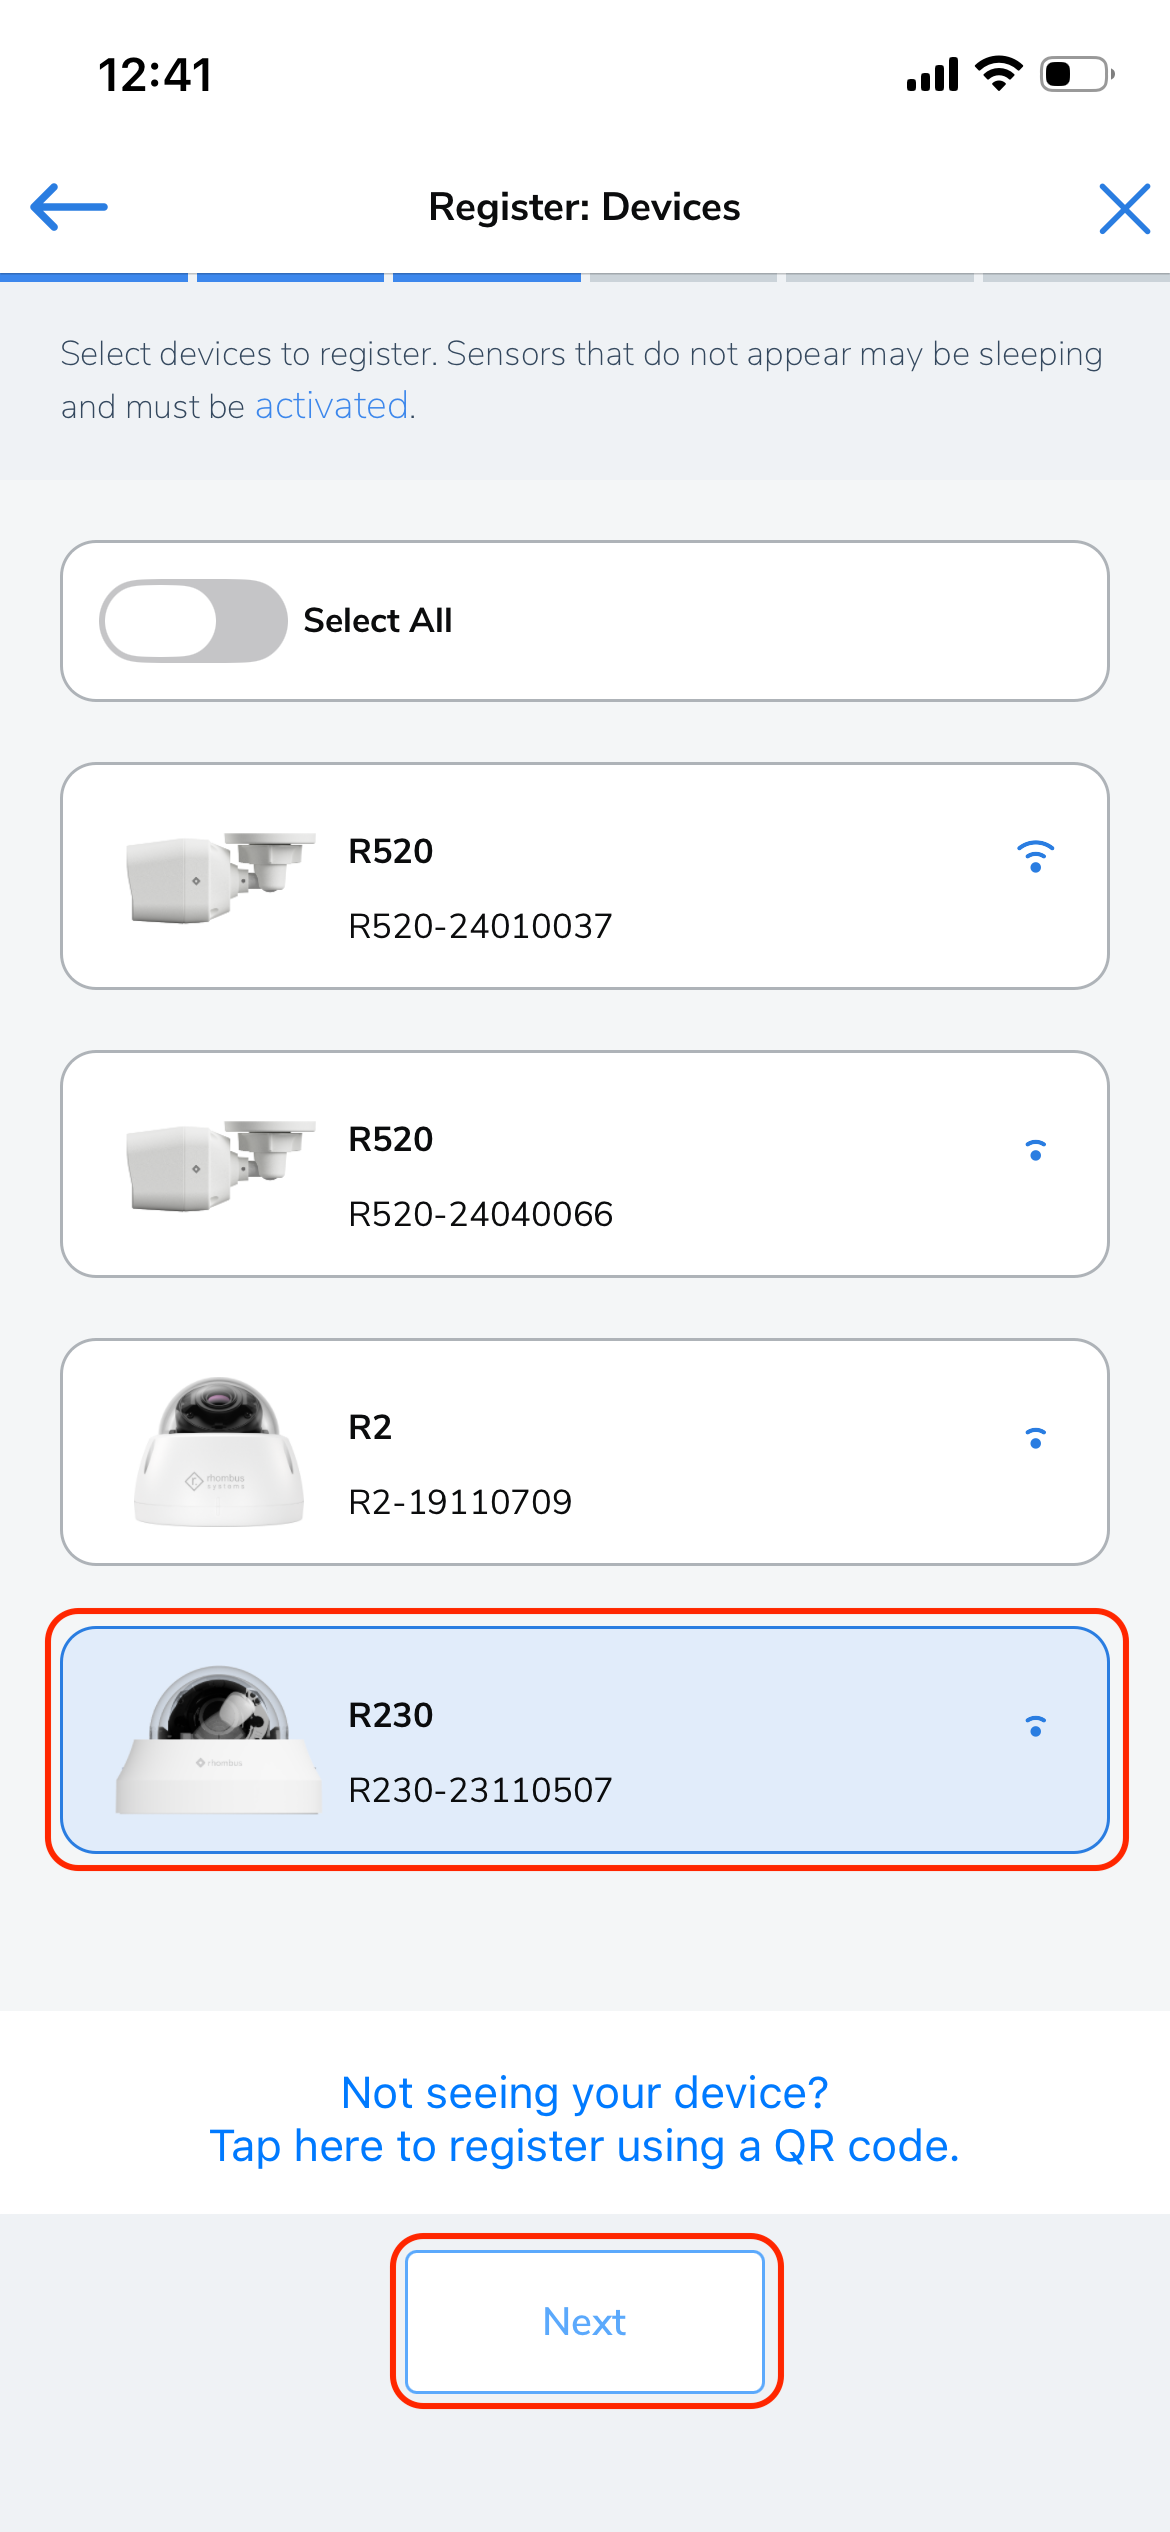Select the R2-19110709 dome camera card

point(585,1452)
